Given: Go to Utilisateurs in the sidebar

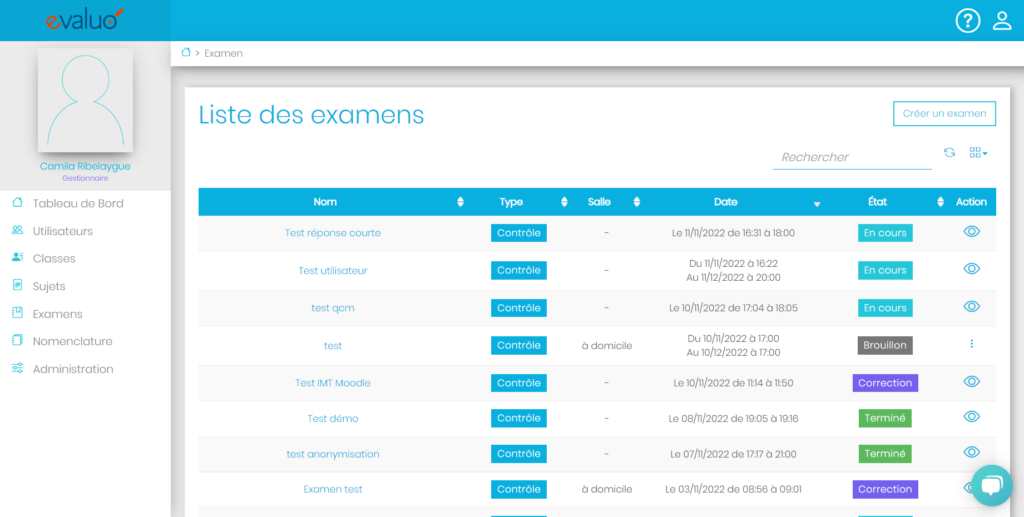Looking at the screenshot, I should click(62, 231).
